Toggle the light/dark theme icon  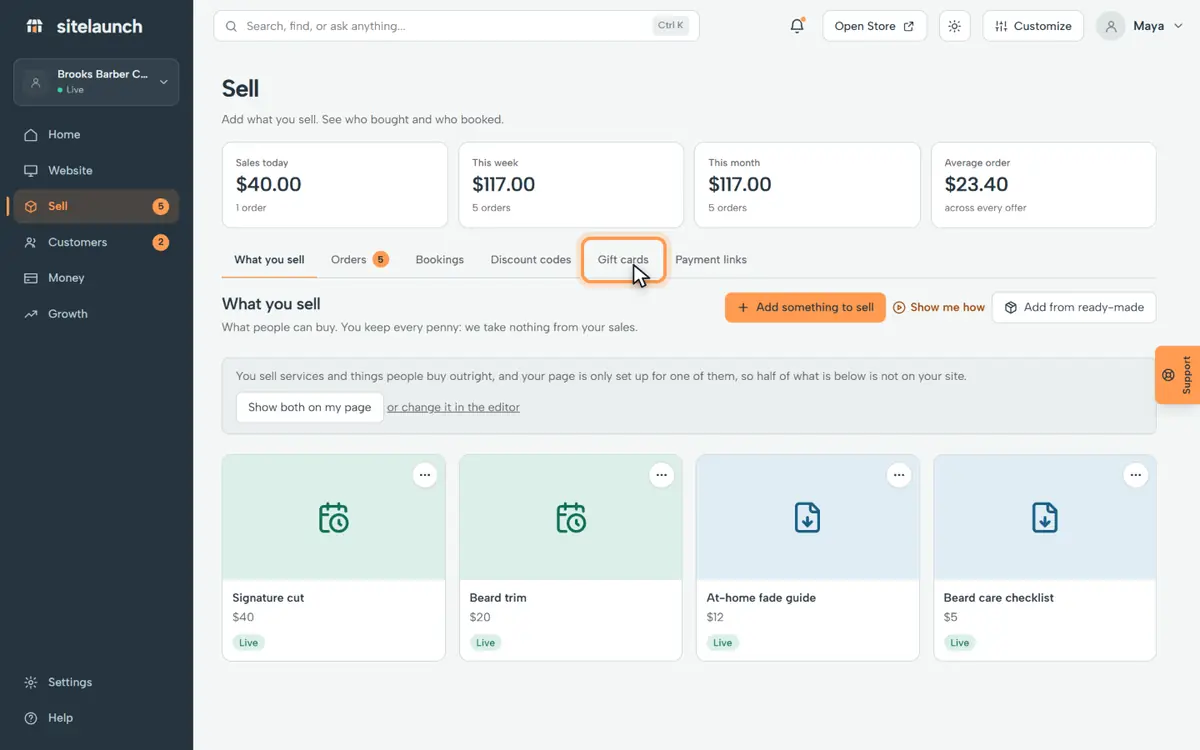955,26
